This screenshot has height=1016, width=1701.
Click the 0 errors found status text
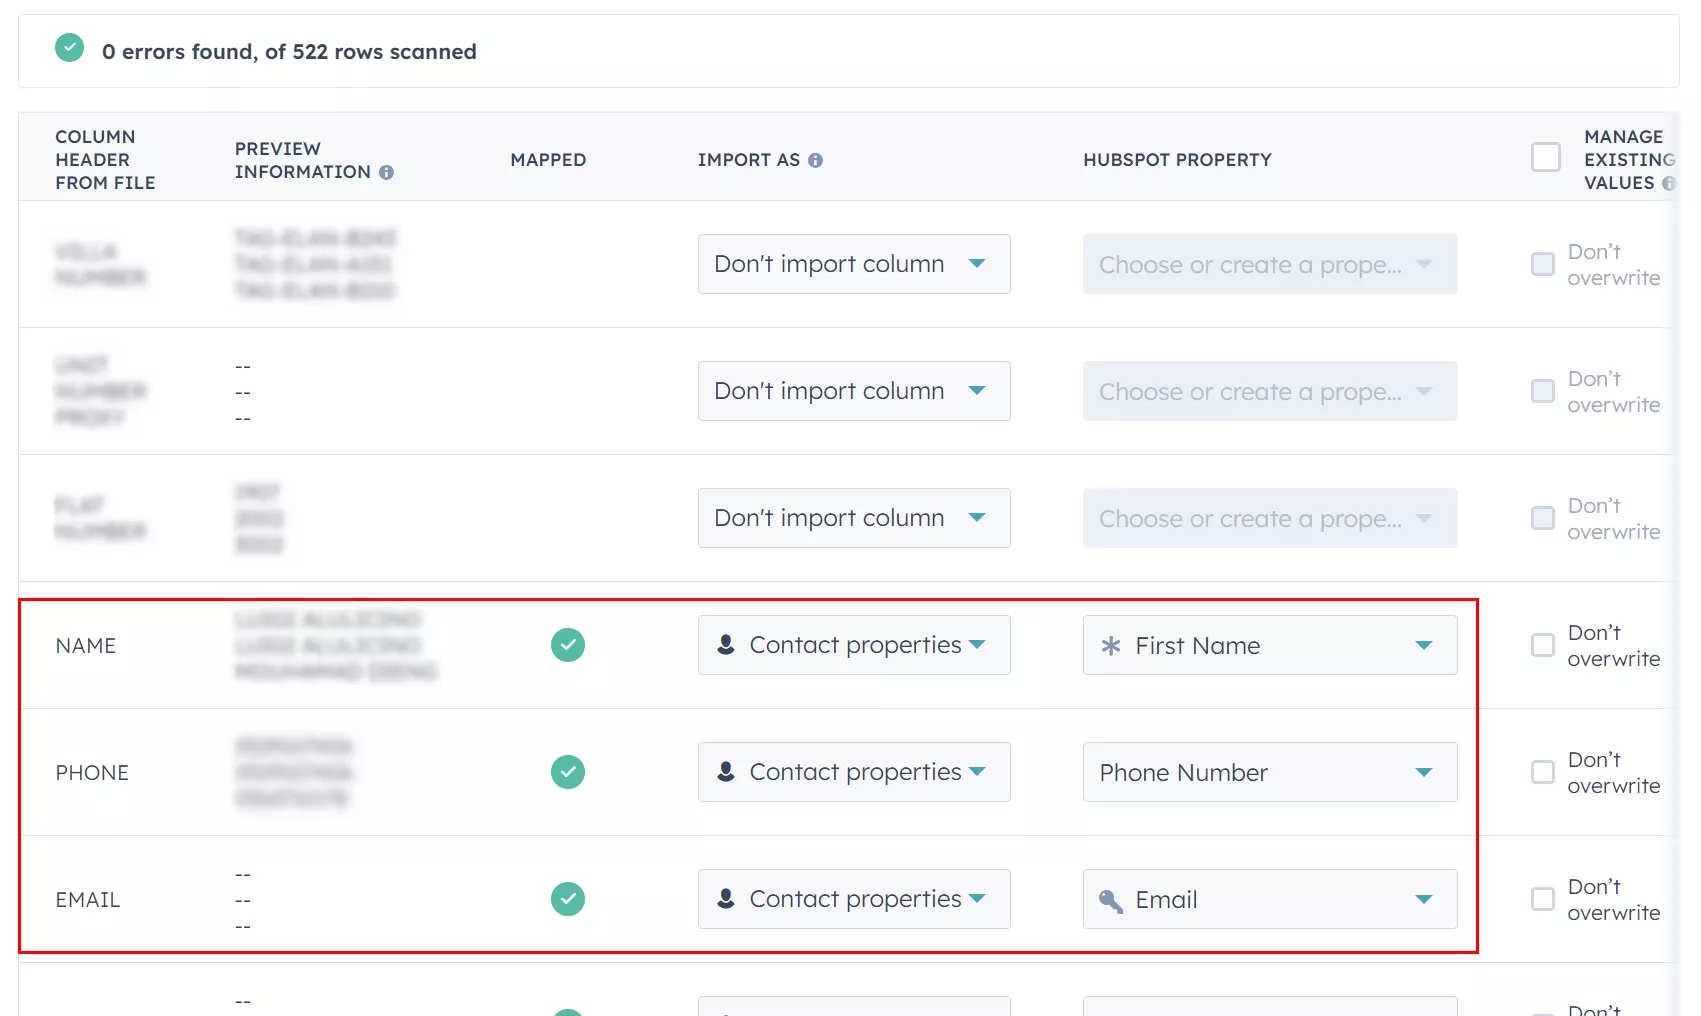(x=289, y=52)
